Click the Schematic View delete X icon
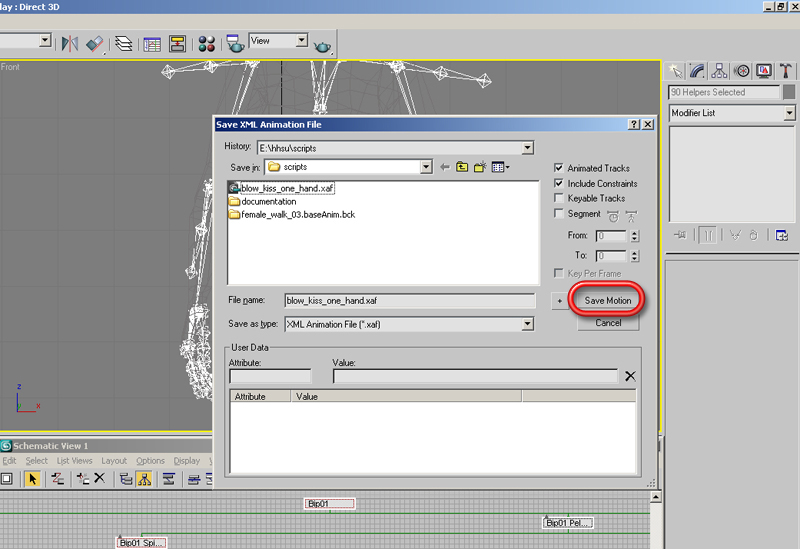 tap(99, 479)
